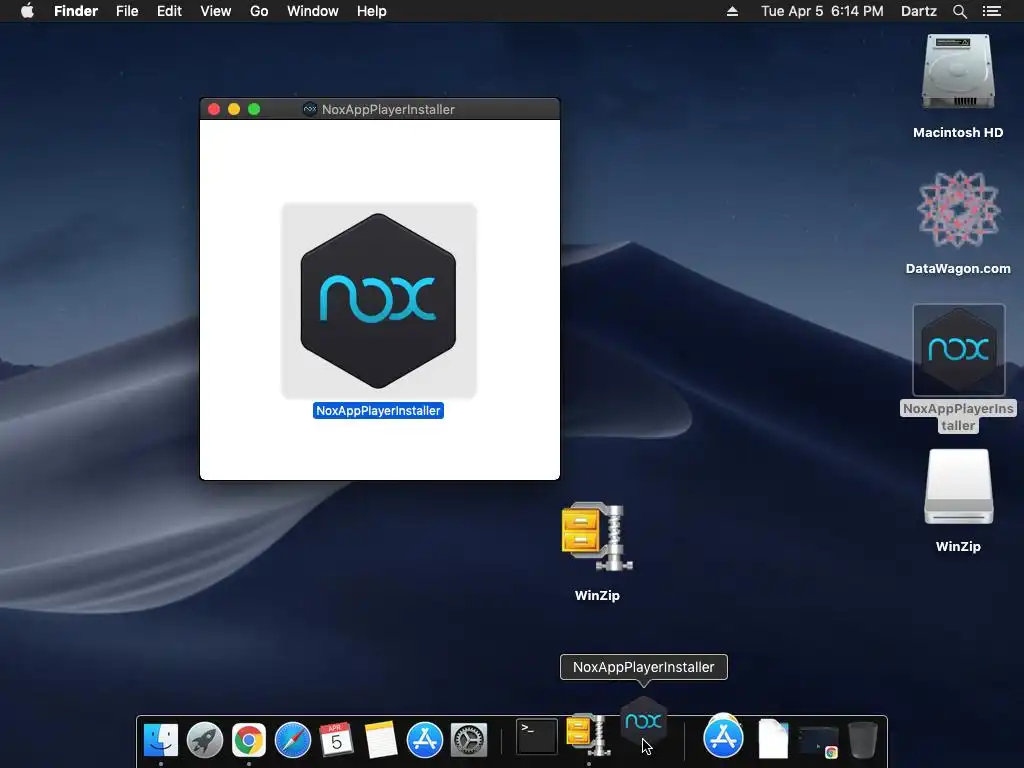
Task: Select Macintosh HD drive on desktop
Action: 958,72
